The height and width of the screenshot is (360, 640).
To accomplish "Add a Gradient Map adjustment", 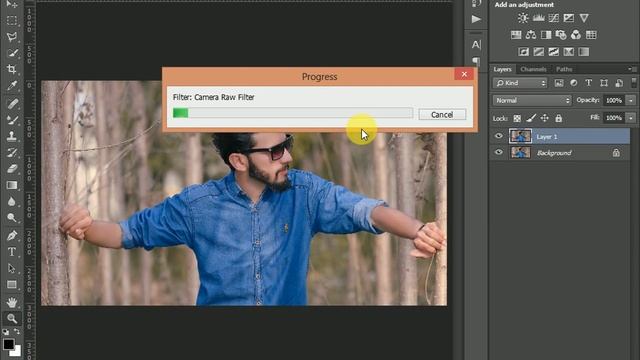I will click(x=584, y=52).
